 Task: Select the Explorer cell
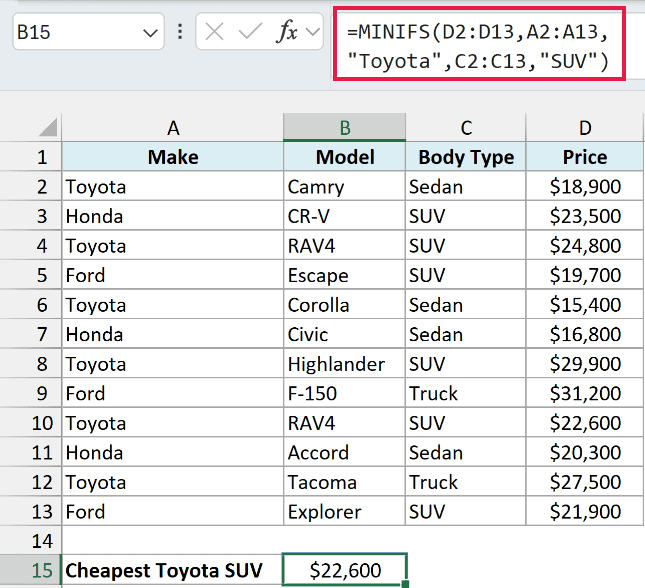[345, 511]
